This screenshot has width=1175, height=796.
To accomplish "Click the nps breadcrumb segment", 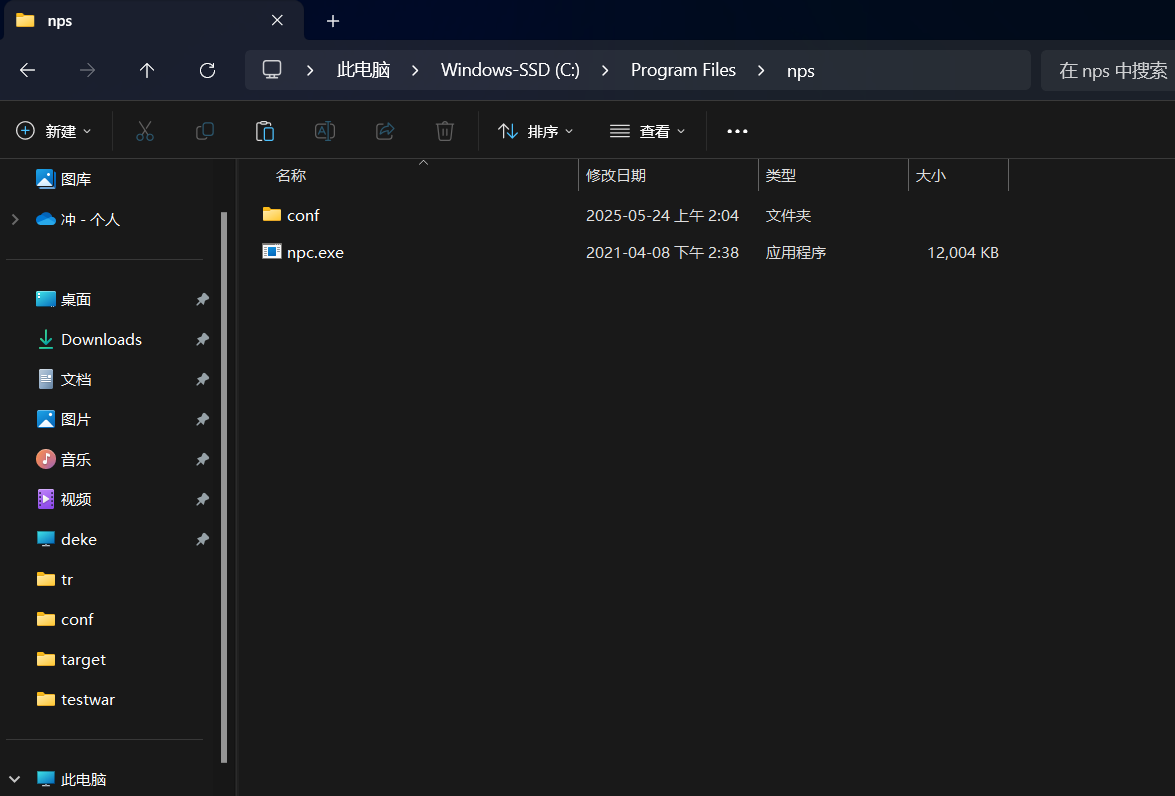I will click(x=800, y=70).
